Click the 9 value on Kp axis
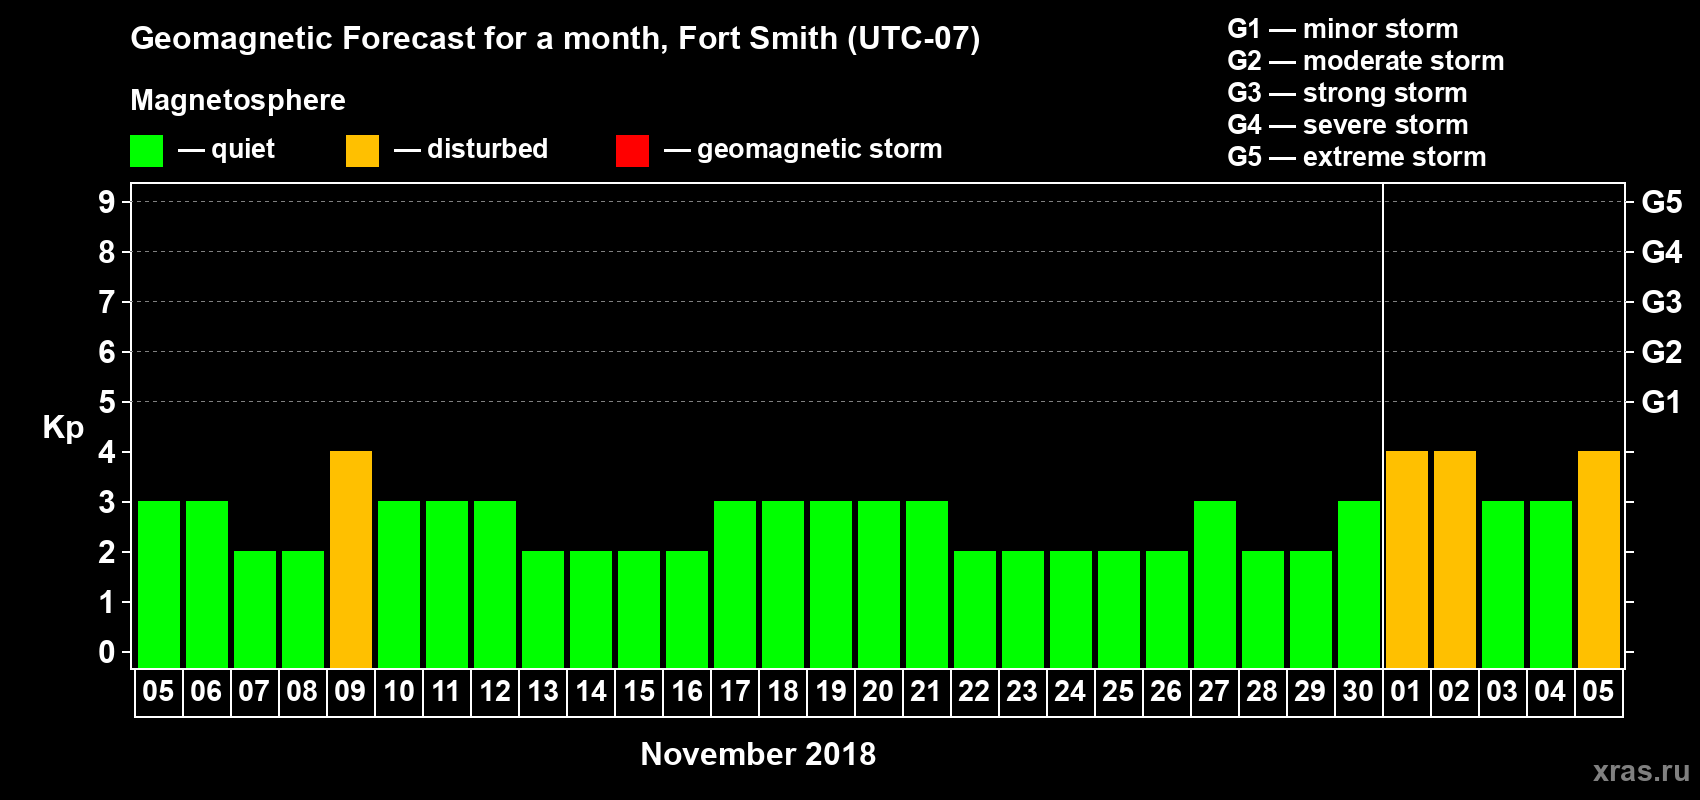The image size is (1700, 800). pos(107,202)
